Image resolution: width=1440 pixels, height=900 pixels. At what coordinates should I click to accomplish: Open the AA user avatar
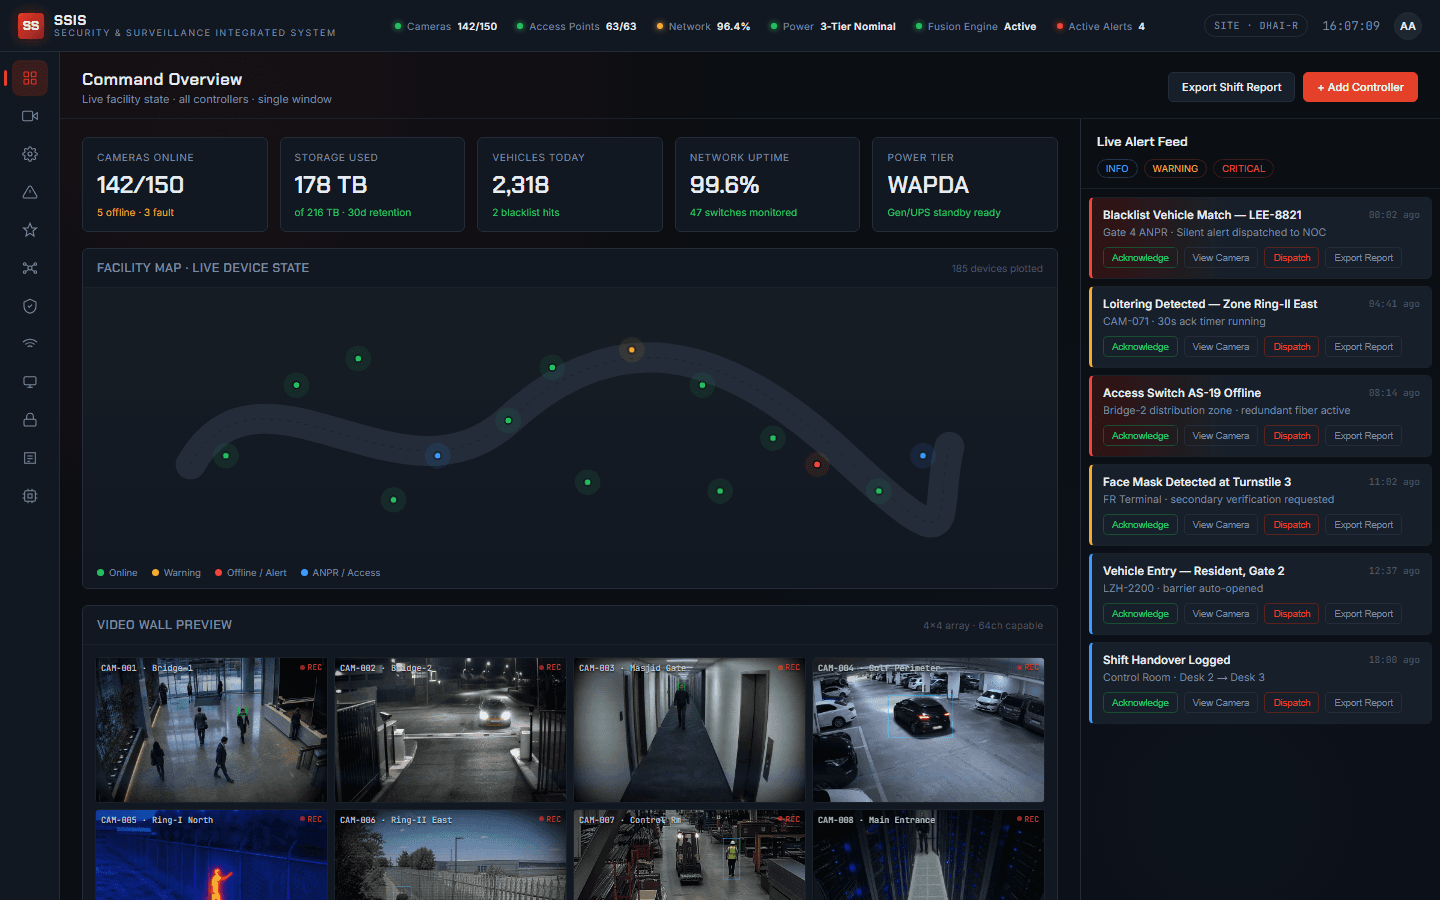click(1408, 26)
